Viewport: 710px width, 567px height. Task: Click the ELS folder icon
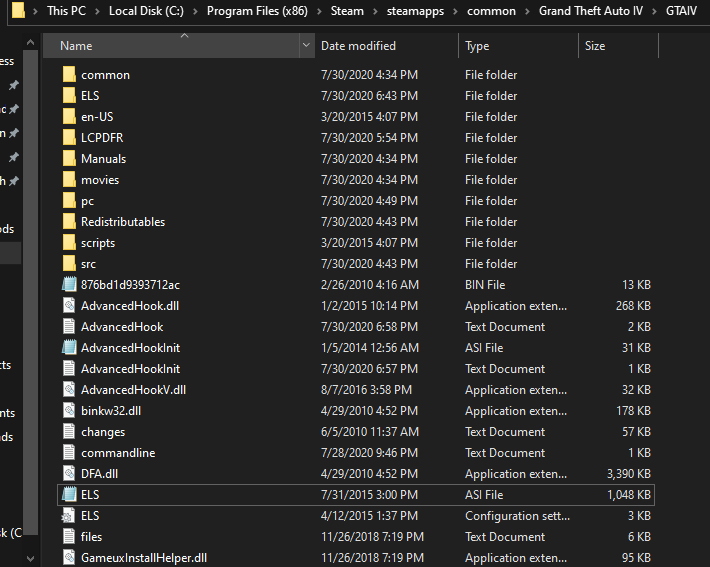tap(69, 96)
